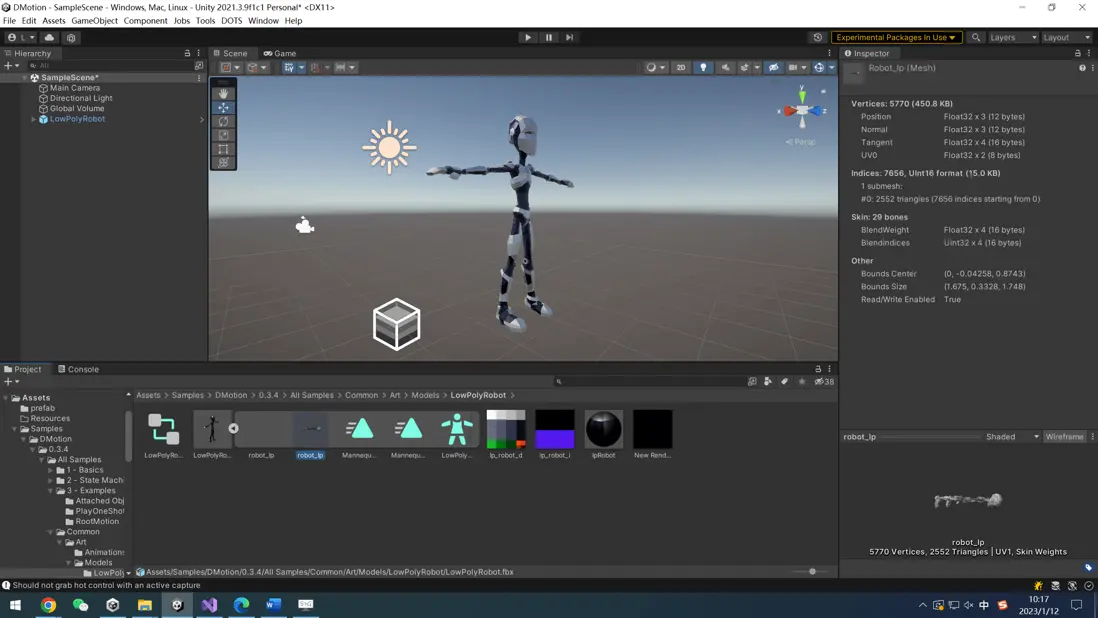Select the lpRobot material thumbnail
1098x618 pixels.
(x=604, y=430)
